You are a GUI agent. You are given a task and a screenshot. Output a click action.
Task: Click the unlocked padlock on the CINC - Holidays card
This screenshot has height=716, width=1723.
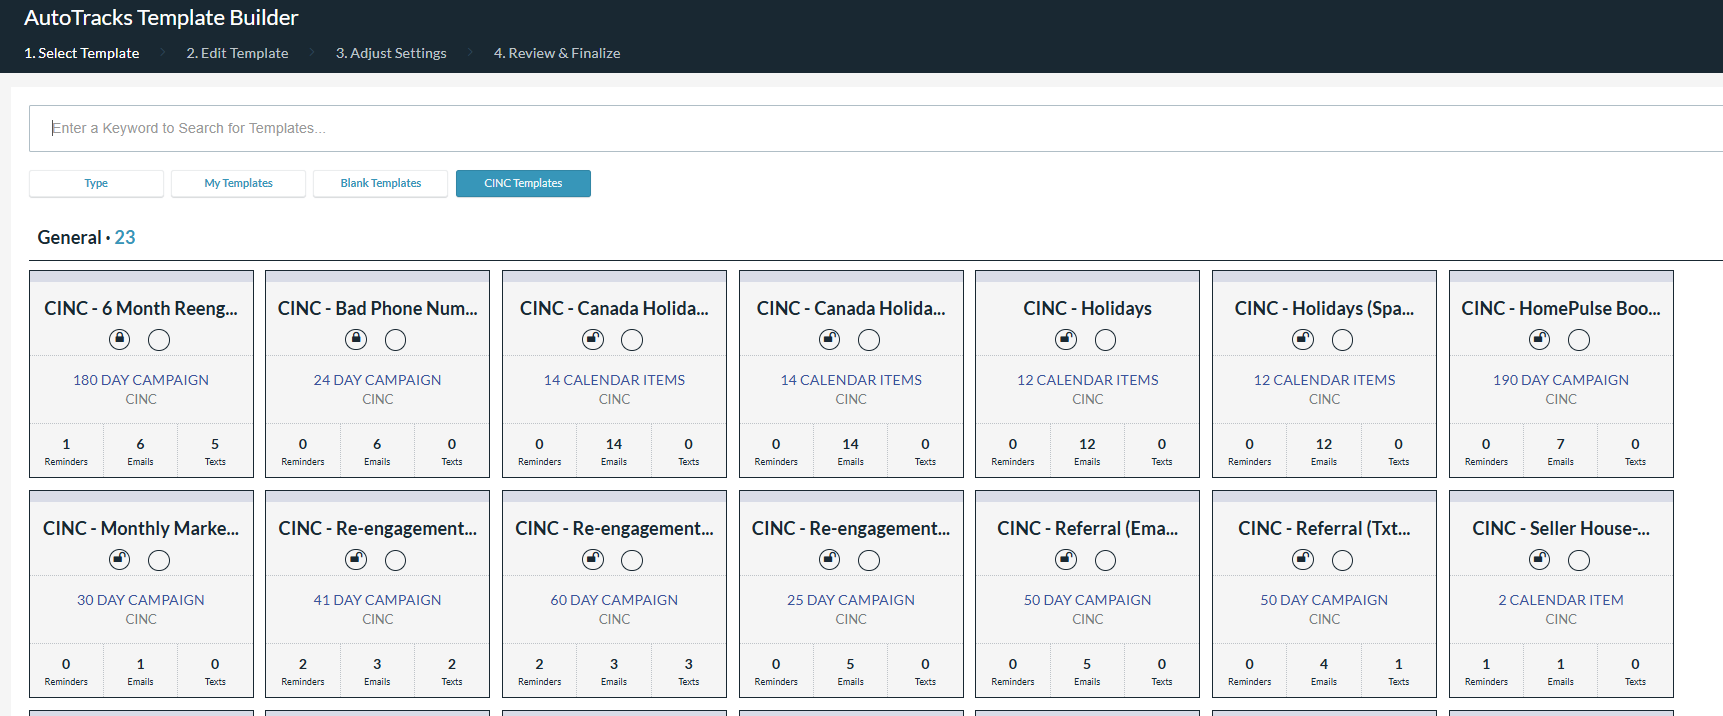1066,339
